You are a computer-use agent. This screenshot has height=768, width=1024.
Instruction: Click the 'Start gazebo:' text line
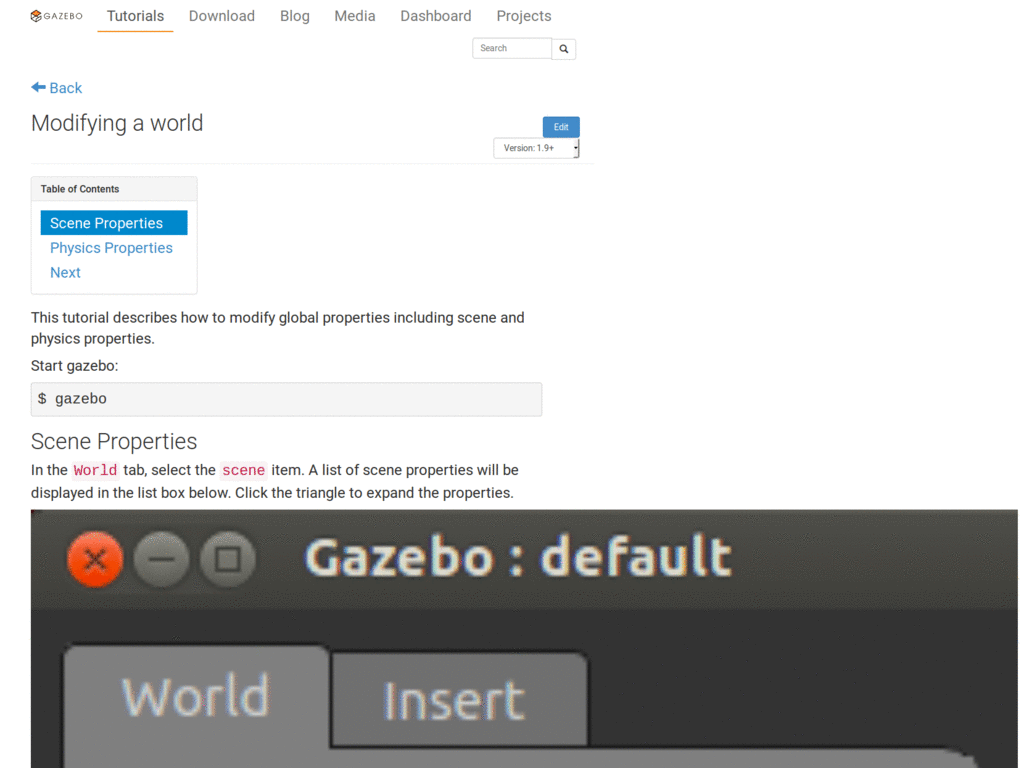click(x=74, y=366)
